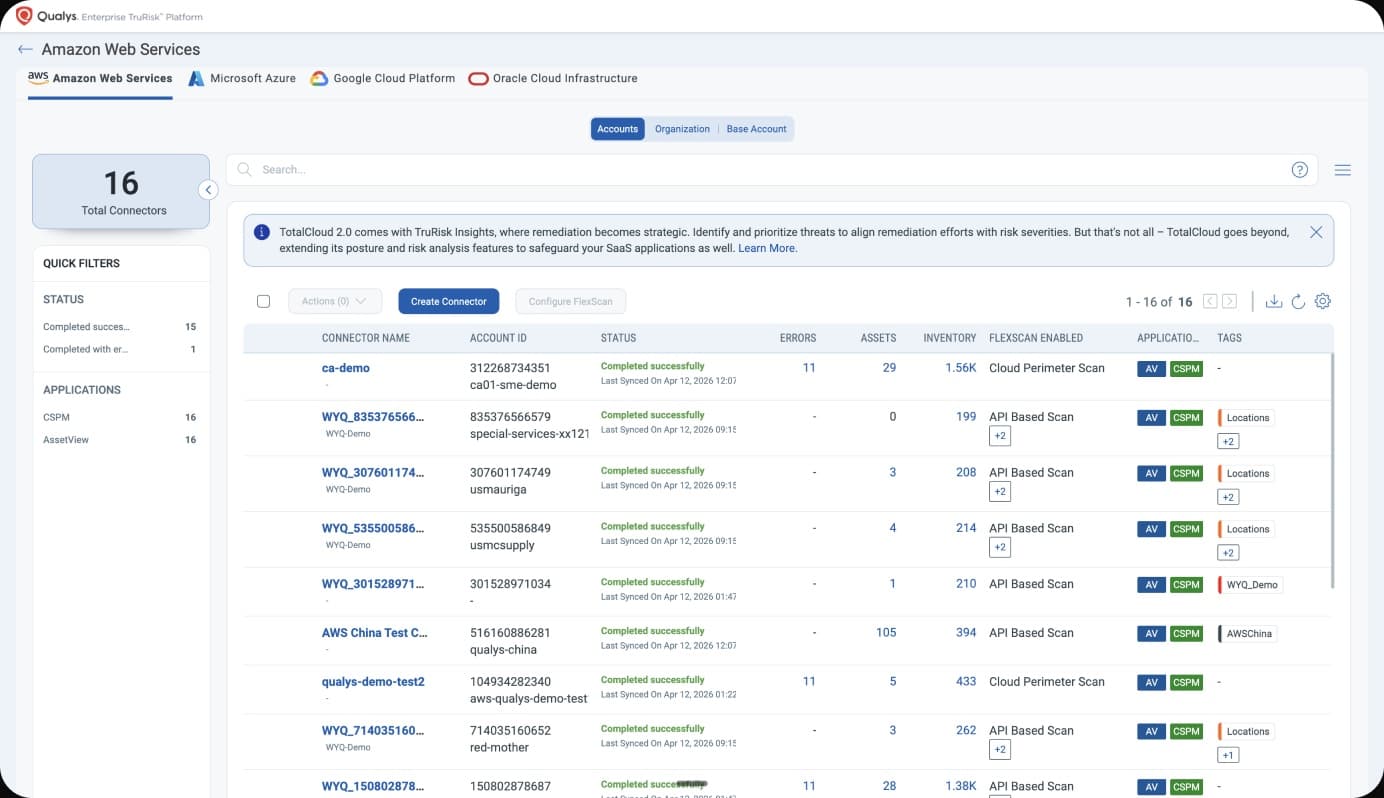Viewport: 1384px width, 798px height.
Task: Expand +2 tags for special-services row
Action: click(1228, 441)
